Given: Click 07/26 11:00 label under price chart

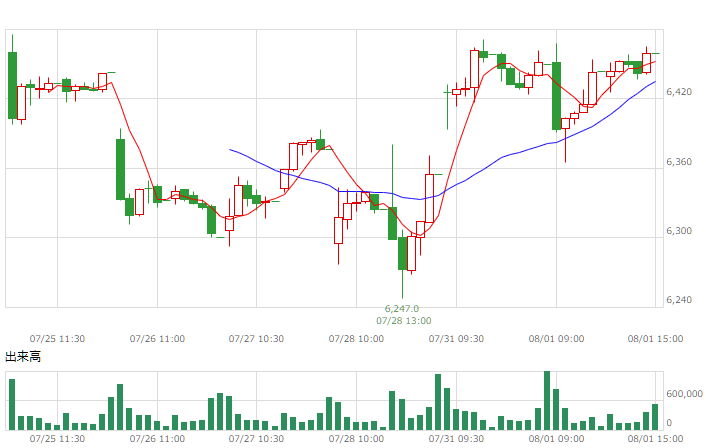Looking at the screenshot, I should tap(157, 339).
